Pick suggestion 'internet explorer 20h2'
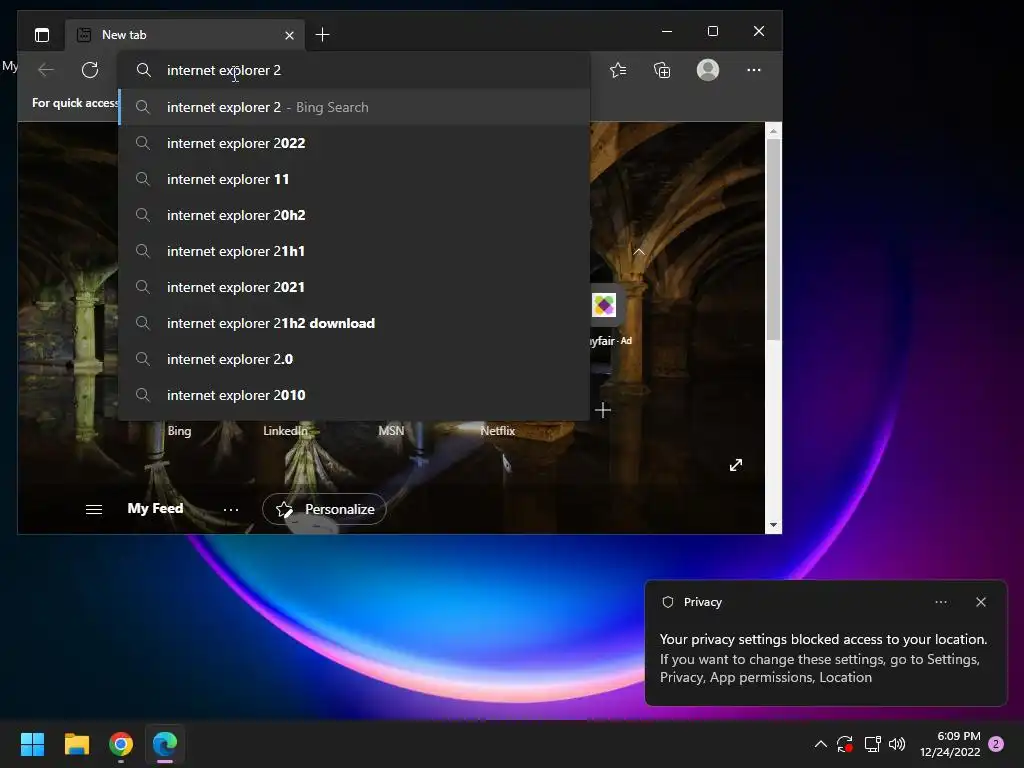1024x768 pixels. coord(354,215)
